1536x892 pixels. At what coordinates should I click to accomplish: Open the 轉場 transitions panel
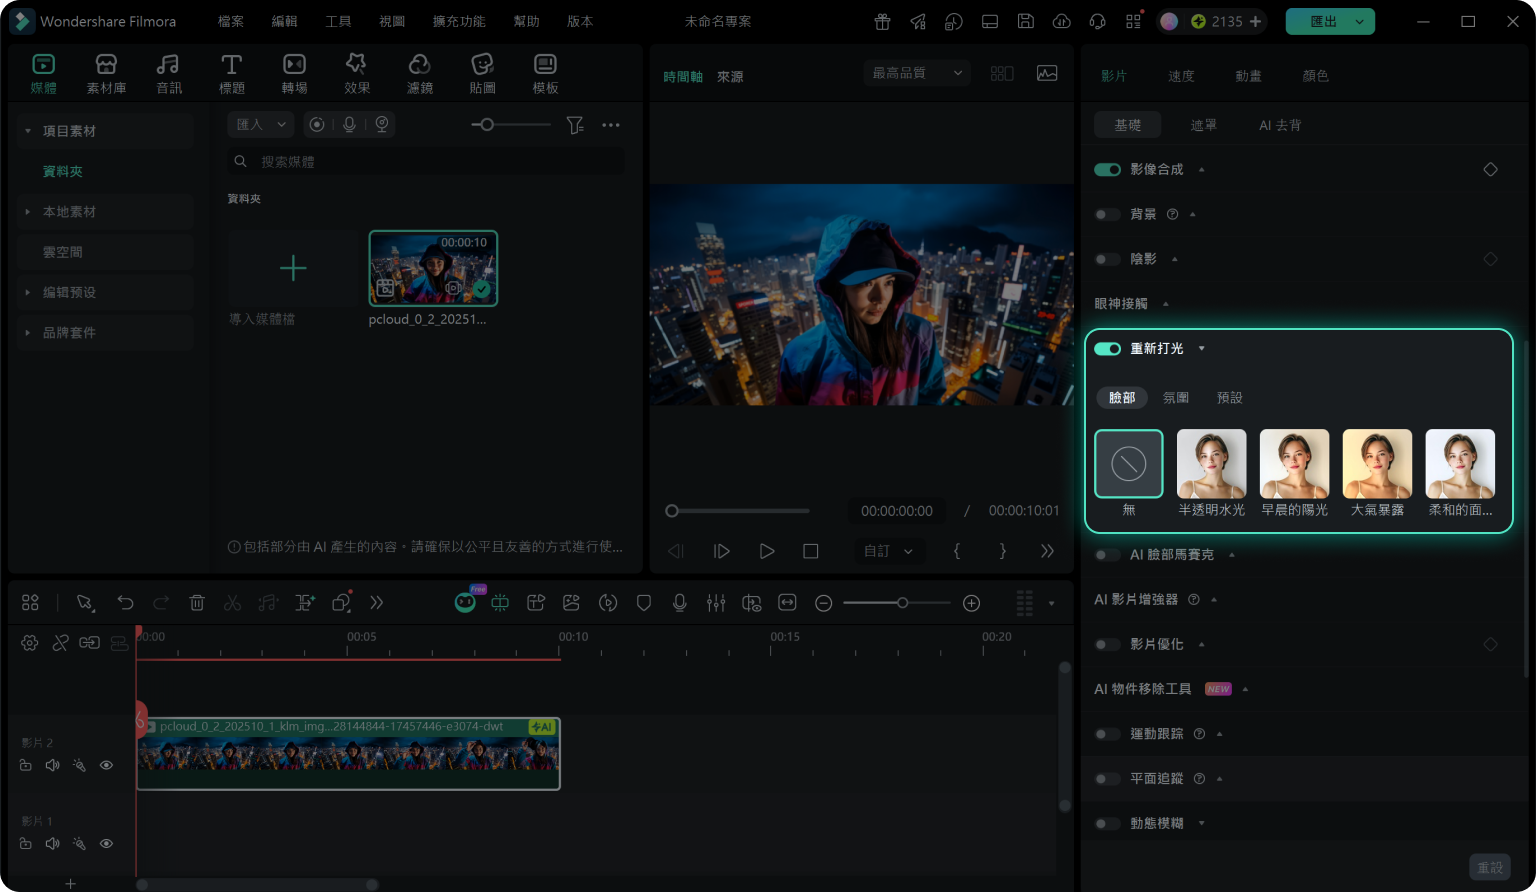[294, 74]
